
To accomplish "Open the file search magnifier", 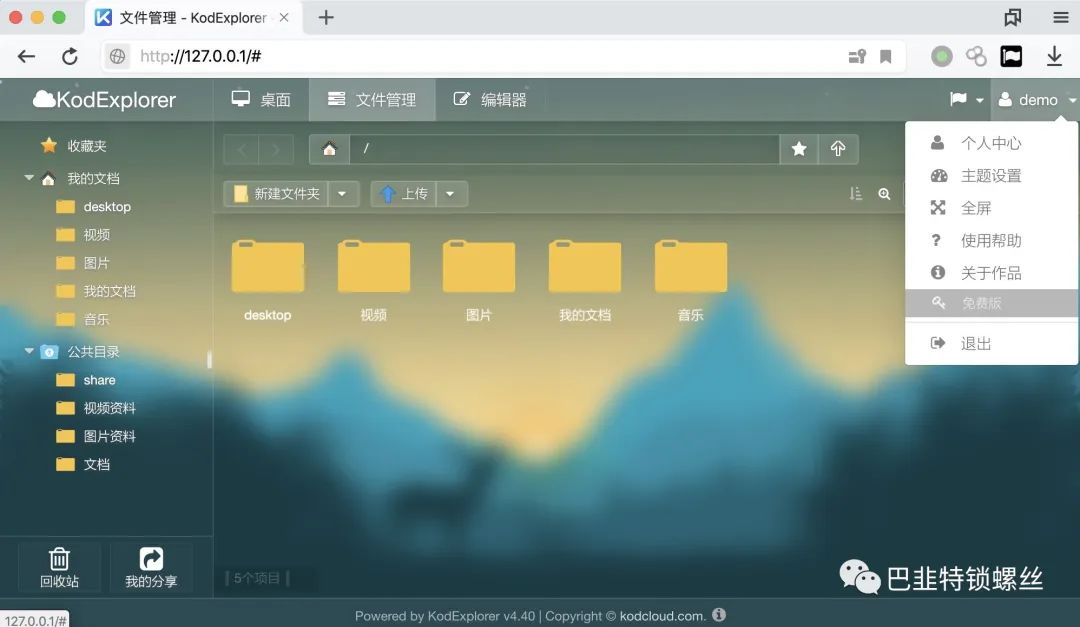I will [x=884, y=194].
